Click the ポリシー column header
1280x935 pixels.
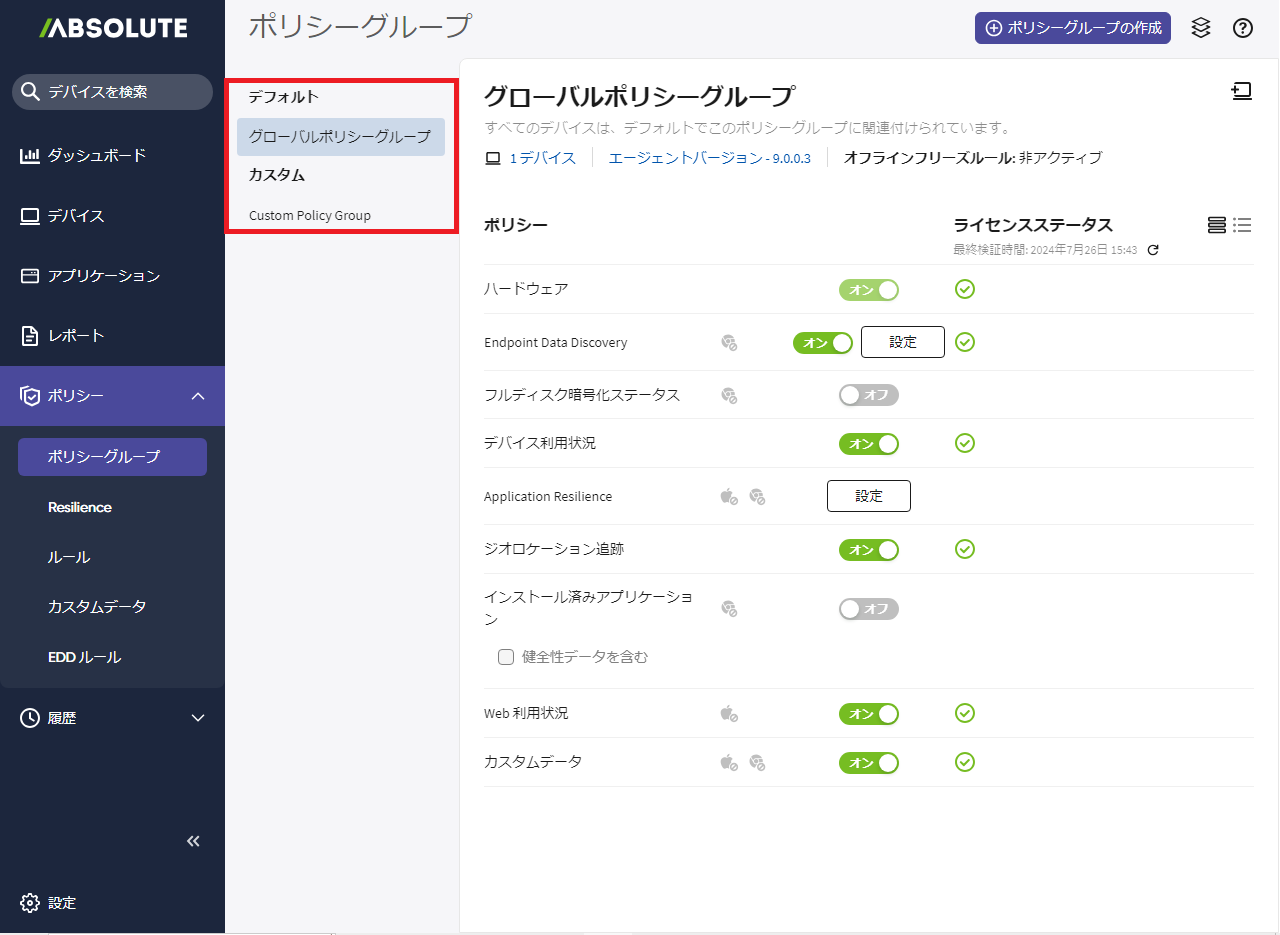click(x=516, y=225)
